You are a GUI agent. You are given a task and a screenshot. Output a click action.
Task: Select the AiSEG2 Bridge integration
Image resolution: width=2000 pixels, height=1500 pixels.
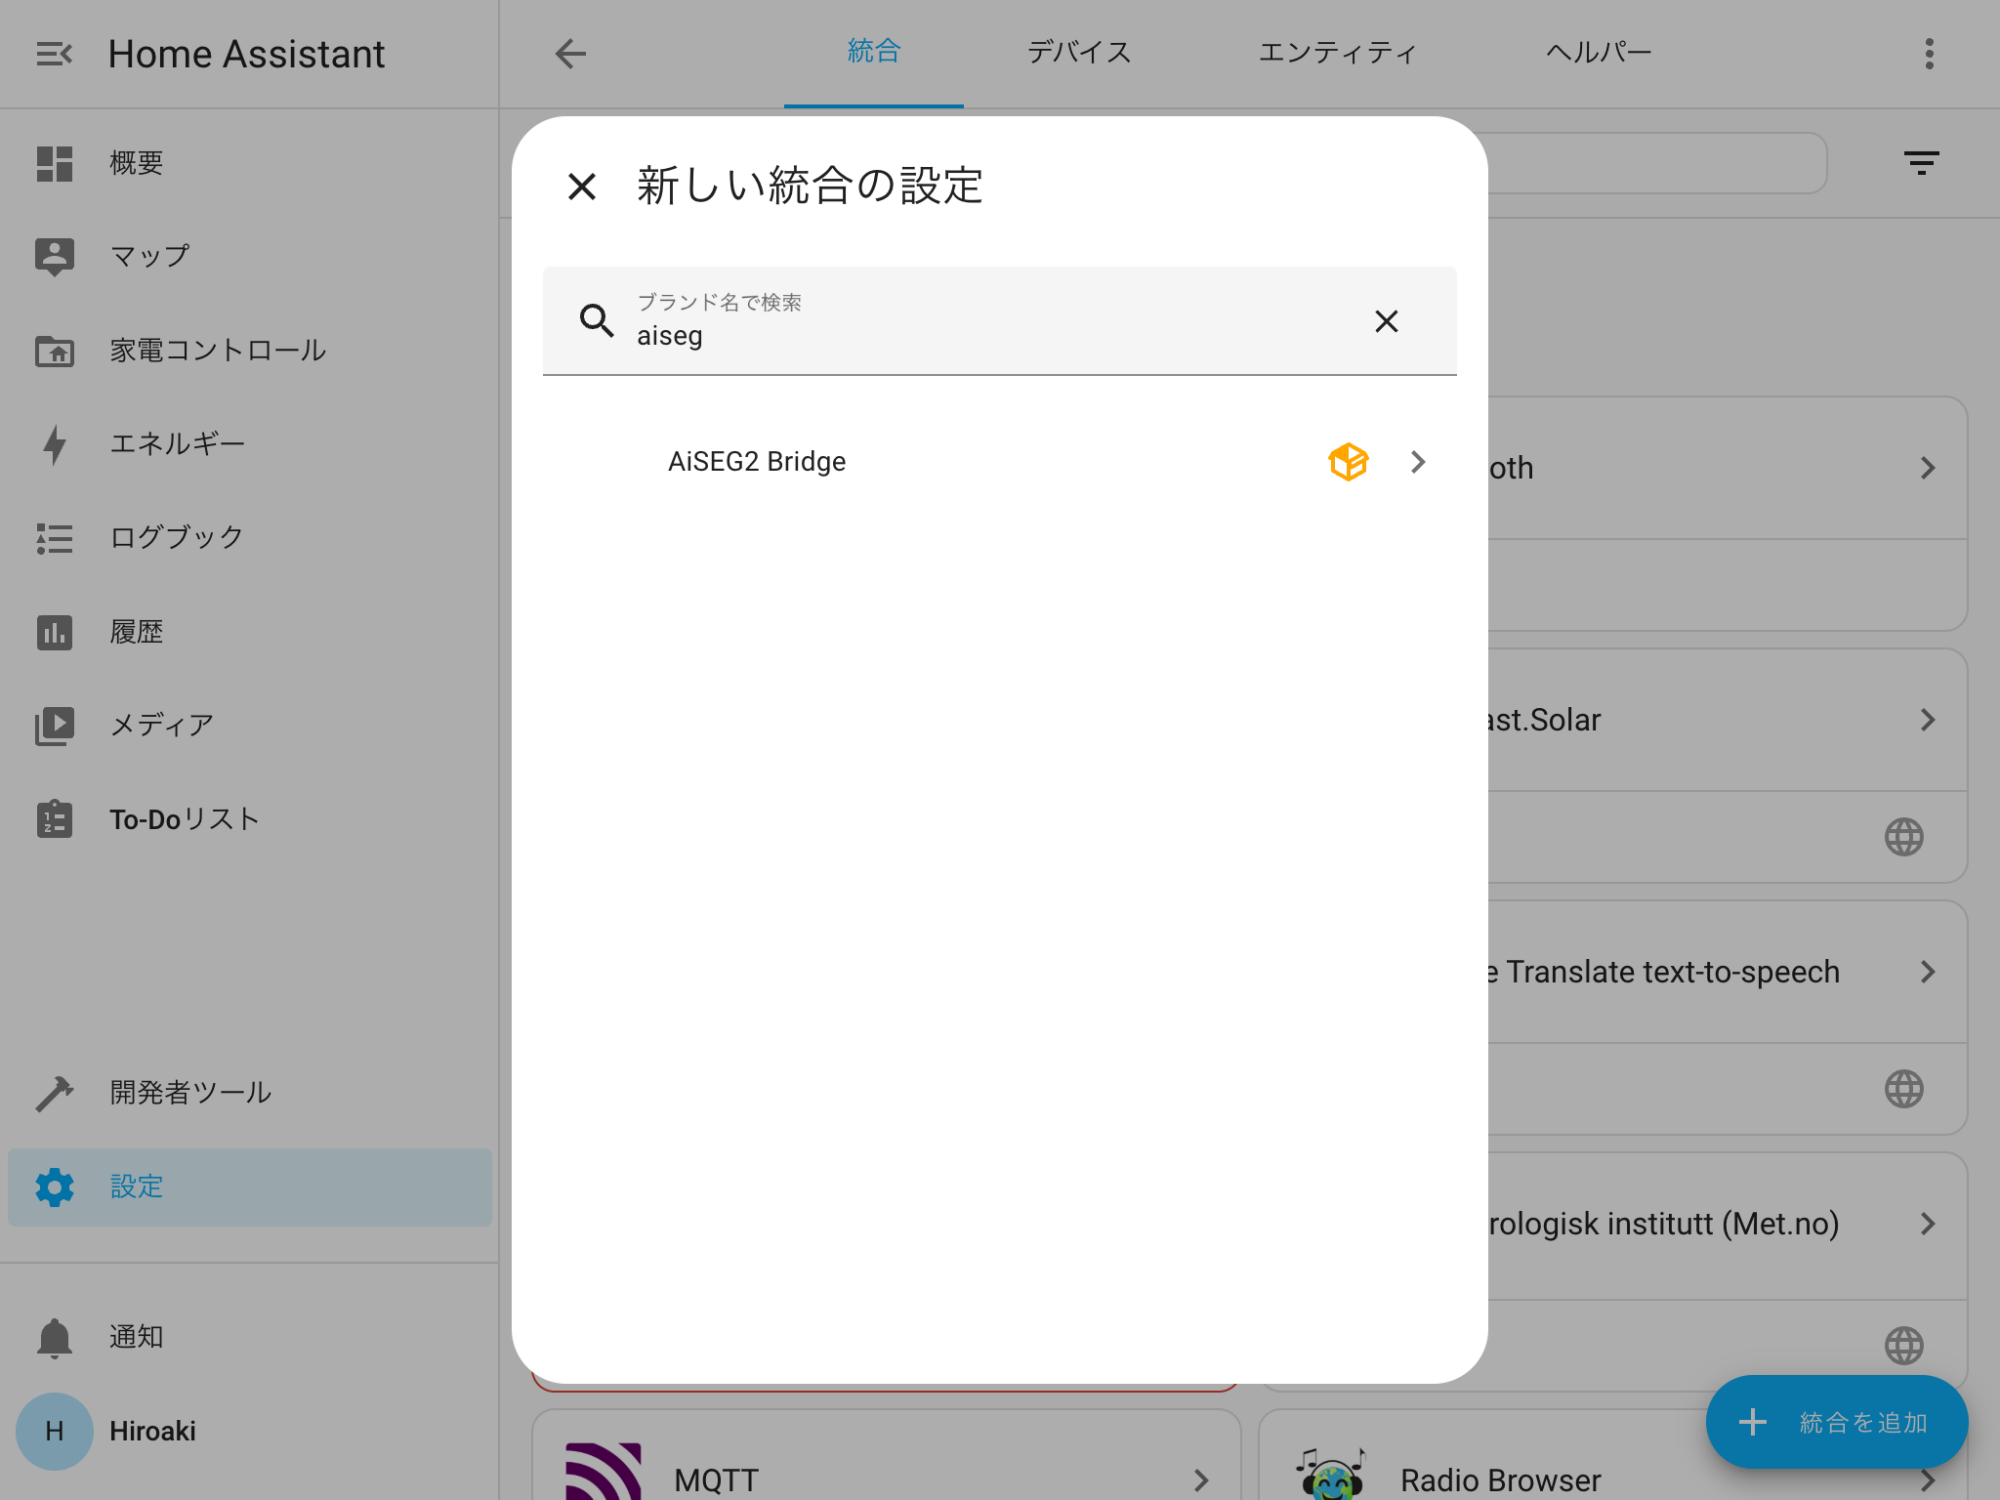click(1000, 462)
